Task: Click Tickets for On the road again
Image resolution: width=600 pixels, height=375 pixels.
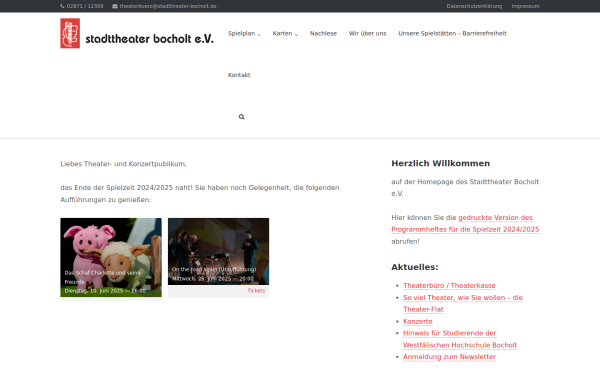Action: coord(256,291)
